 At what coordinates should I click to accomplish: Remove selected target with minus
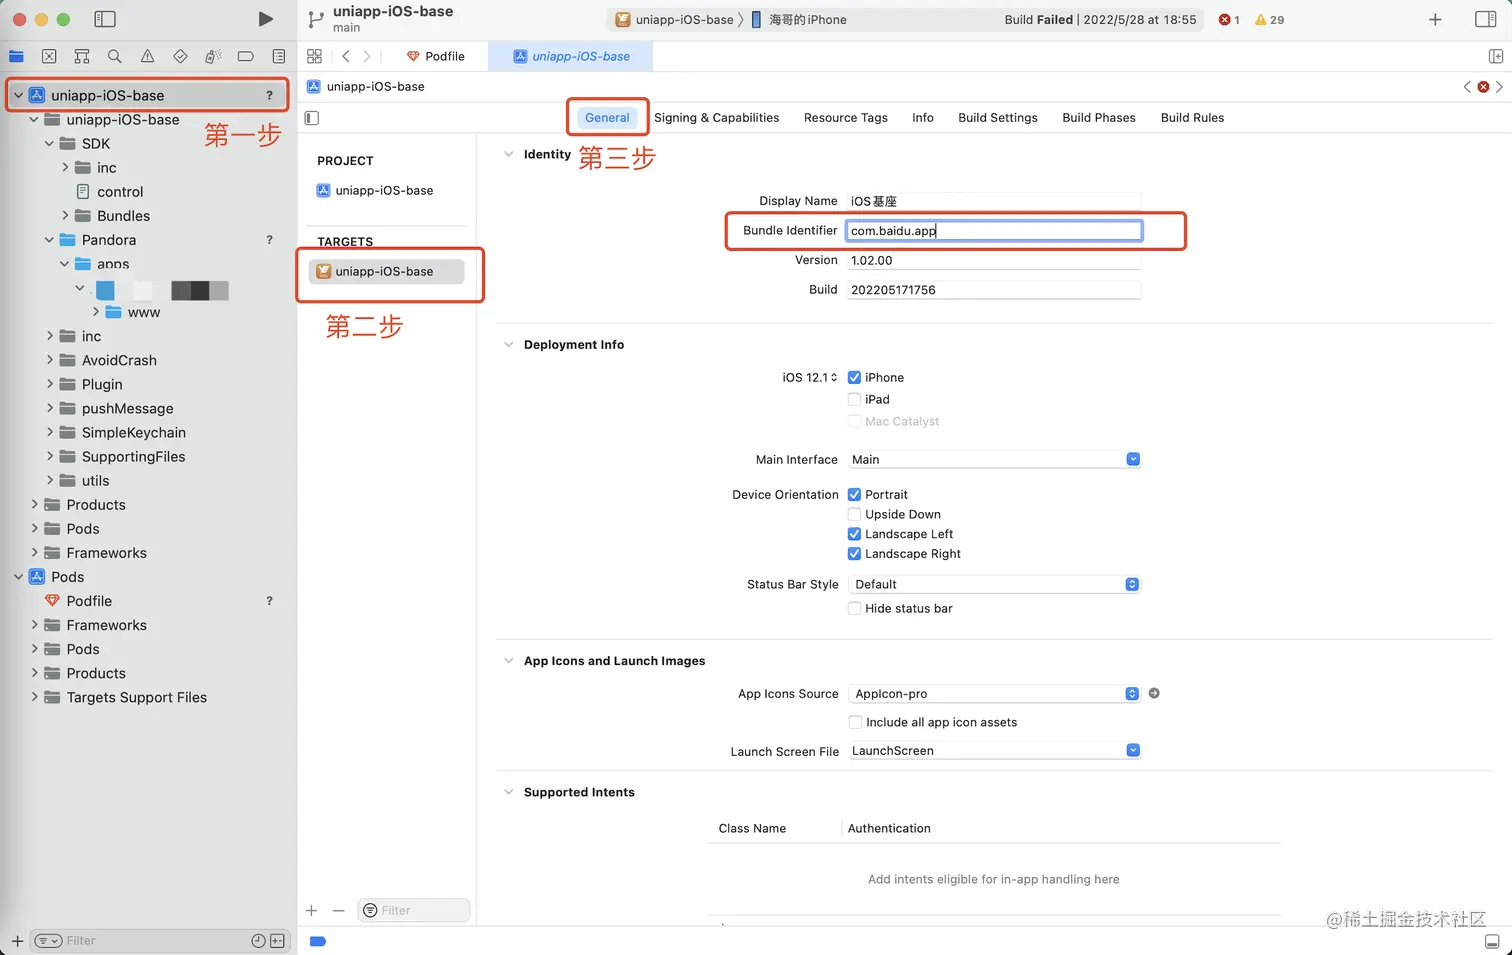click(338, 910)
